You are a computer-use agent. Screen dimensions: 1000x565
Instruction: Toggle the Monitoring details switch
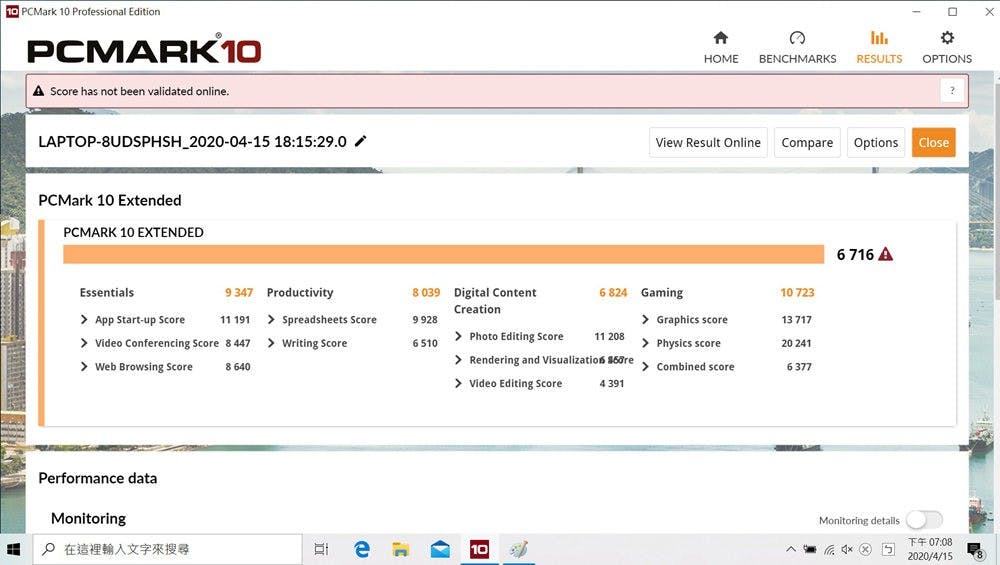(x=924, y=520)
